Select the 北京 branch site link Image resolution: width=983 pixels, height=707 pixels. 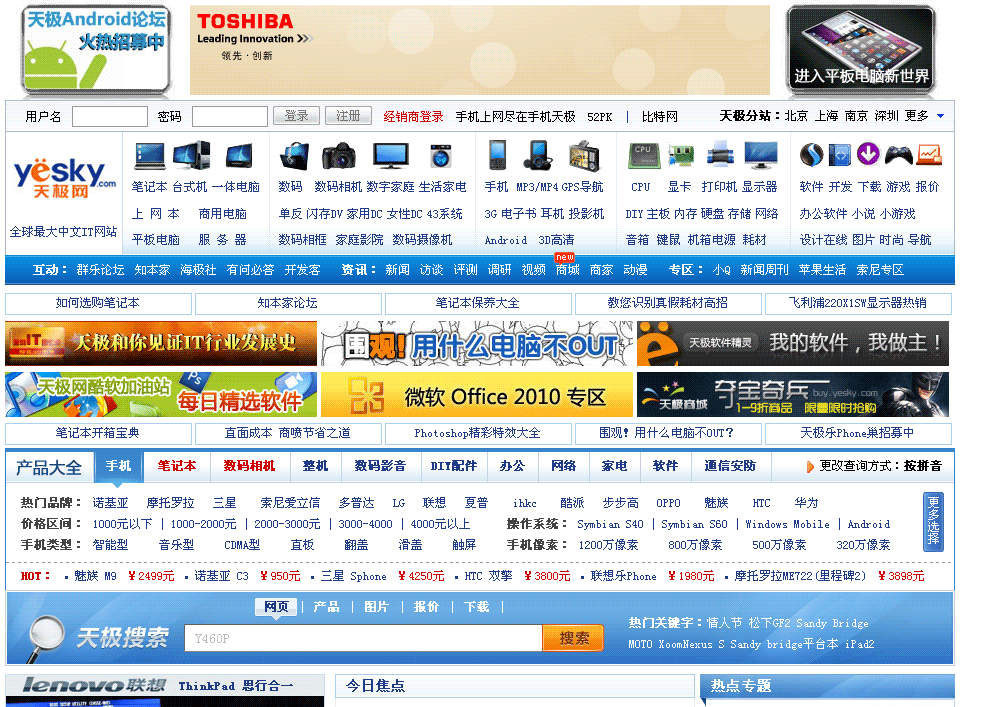pos(796,116)
